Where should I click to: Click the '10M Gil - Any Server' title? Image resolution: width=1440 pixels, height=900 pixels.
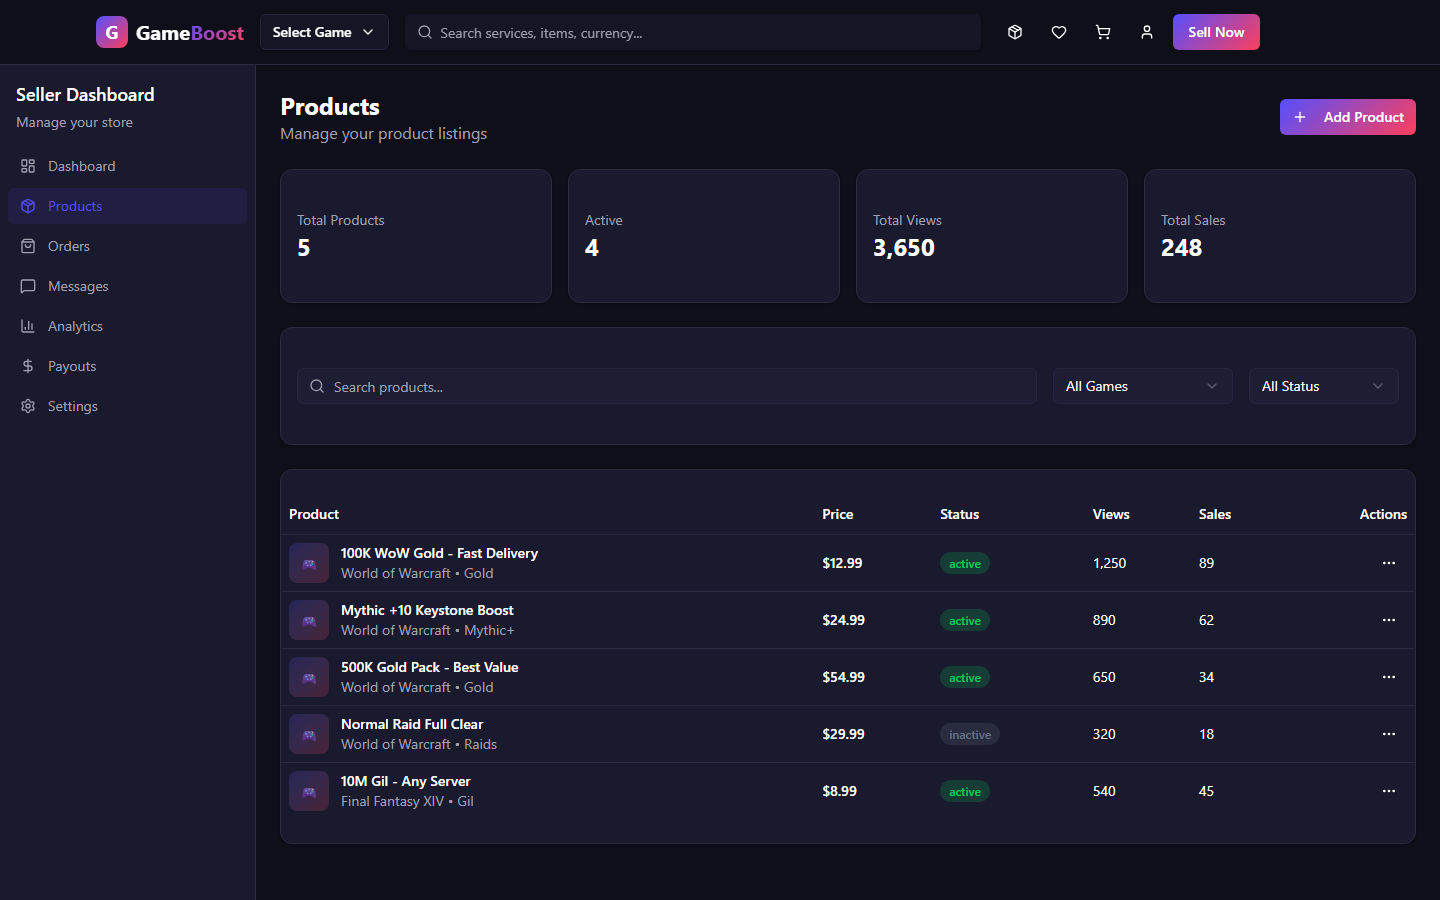(405, 781)
